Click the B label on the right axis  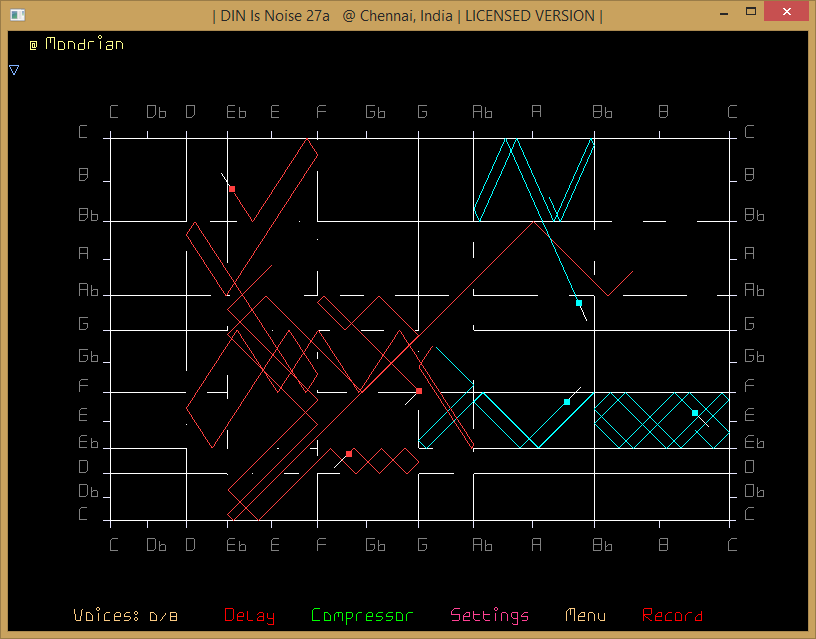(x=749, y=174)
